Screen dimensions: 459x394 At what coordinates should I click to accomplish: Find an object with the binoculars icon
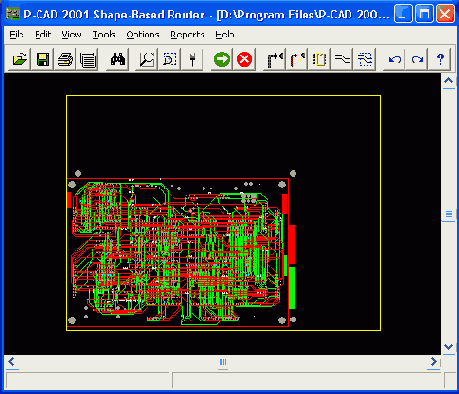coord(118,60)
